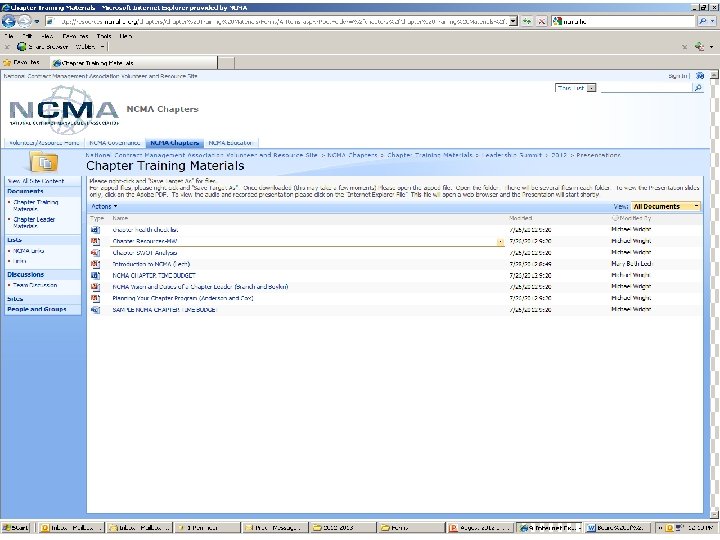This screenshot has height=540, width=720.
Task: Open Team Discussion sidebar link
Action: [35, 285]
